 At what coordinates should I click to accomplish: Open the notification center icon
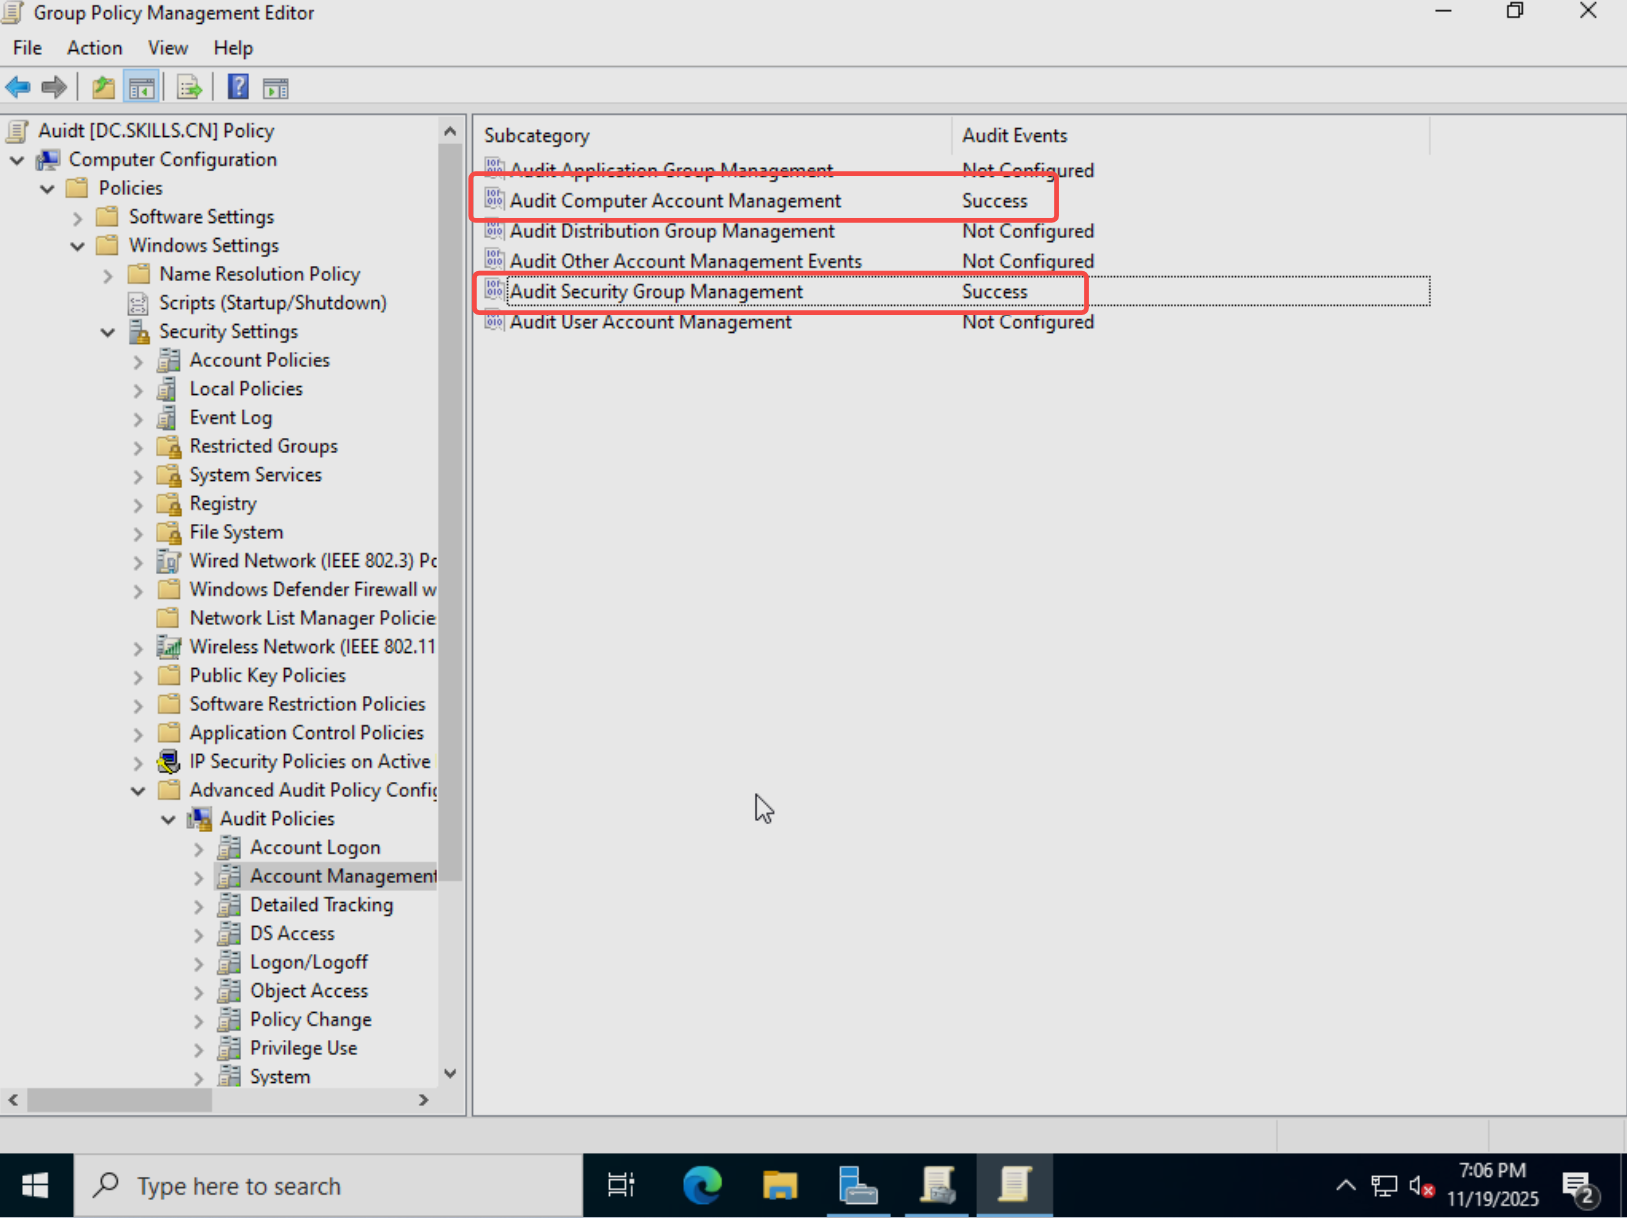tap(1580, 1188)
